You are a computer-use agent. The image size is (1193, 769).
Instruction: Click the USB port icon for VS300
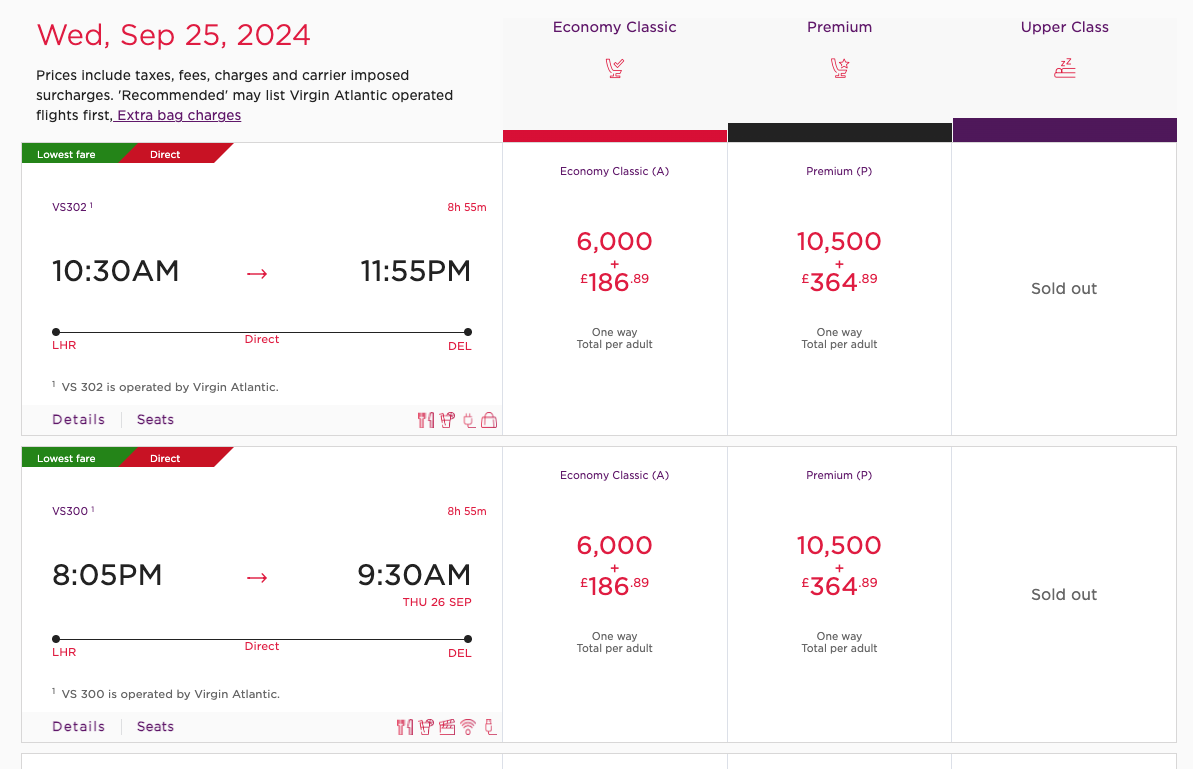coord(490,727)
